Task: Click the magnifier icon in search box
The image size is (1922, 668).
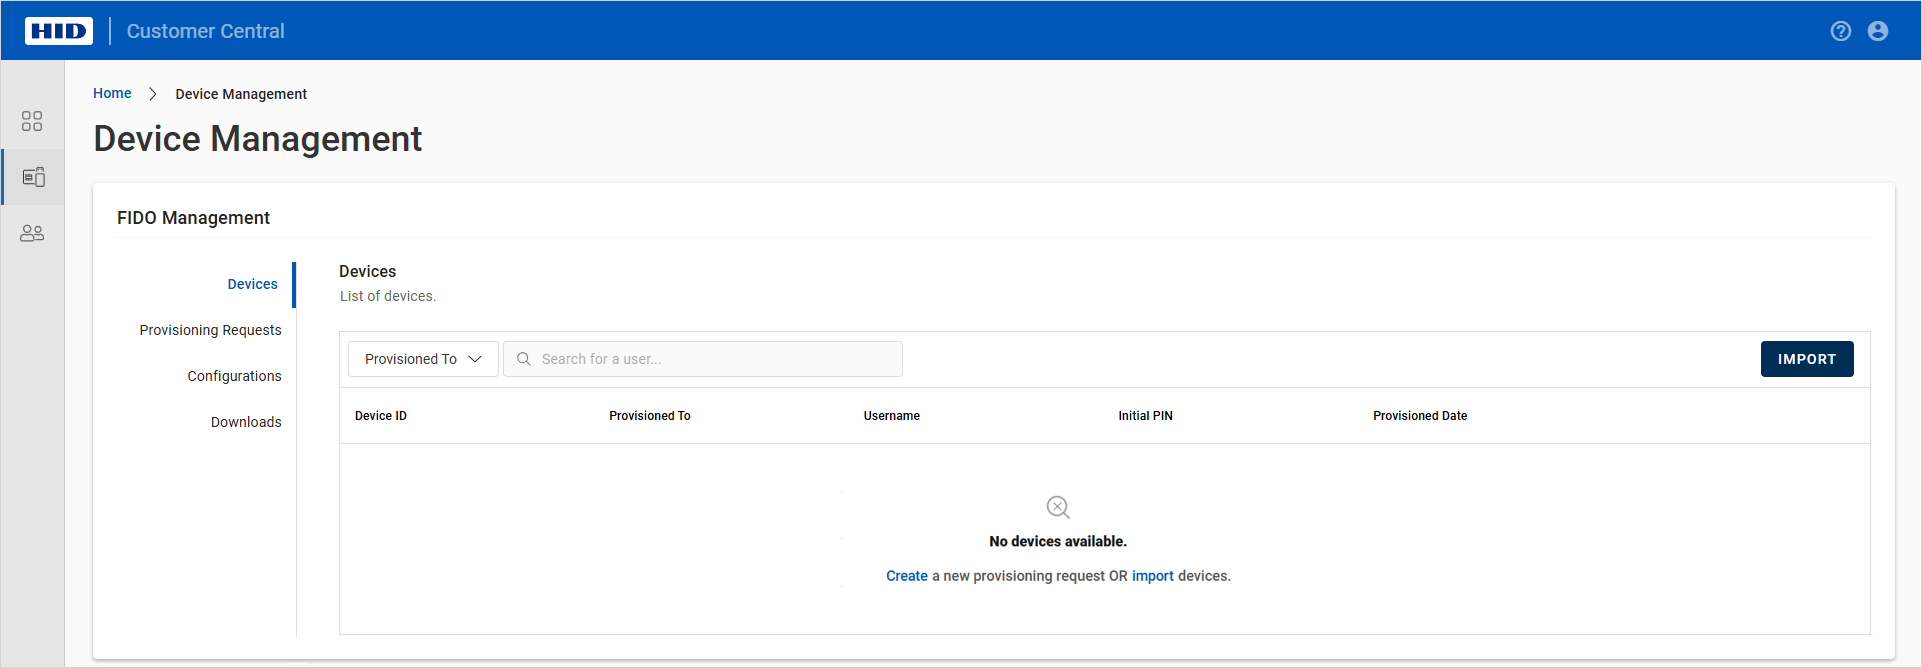Action: (523, 359)
